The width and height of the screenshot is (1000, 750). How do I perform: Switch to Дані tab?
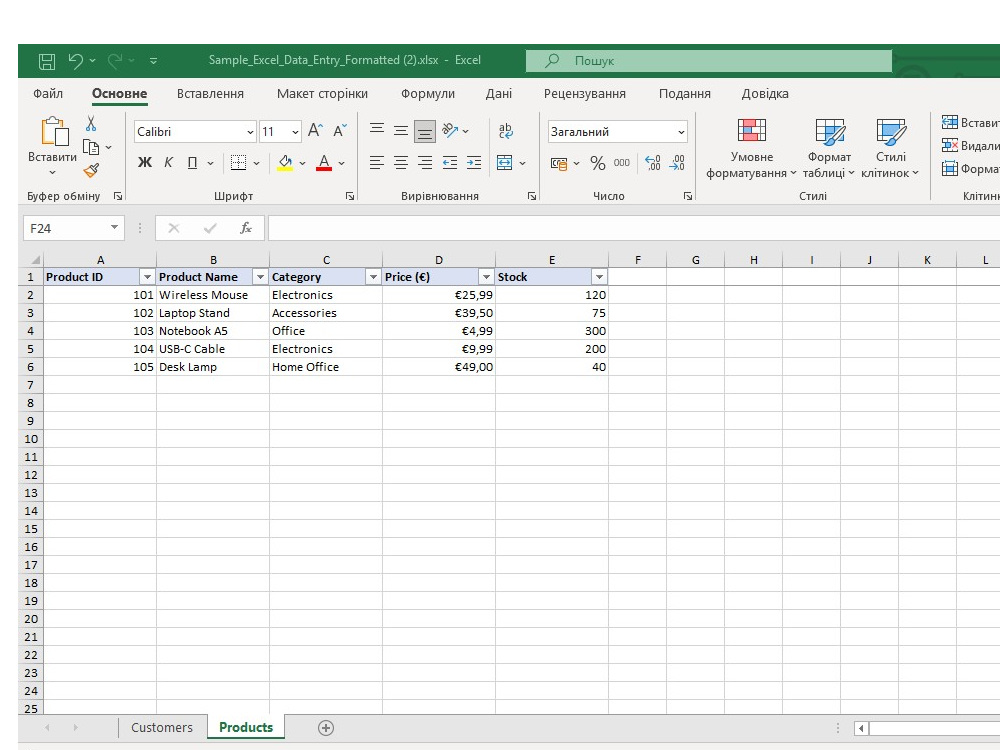click(x=499, y=94)
